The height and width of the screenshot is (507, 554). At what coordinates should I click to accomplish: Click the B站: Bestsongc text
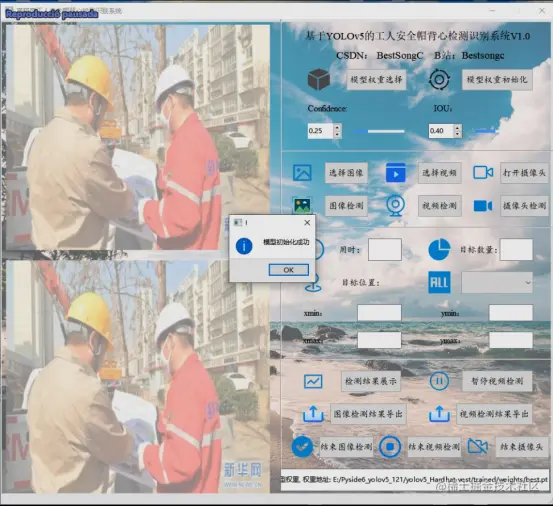click(x=469, y=55)
